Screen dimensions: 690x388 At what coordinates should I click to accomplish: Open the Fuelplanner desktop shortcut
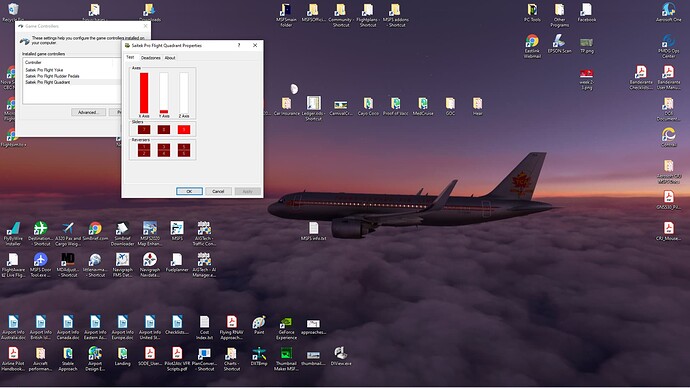coord(177,263)
